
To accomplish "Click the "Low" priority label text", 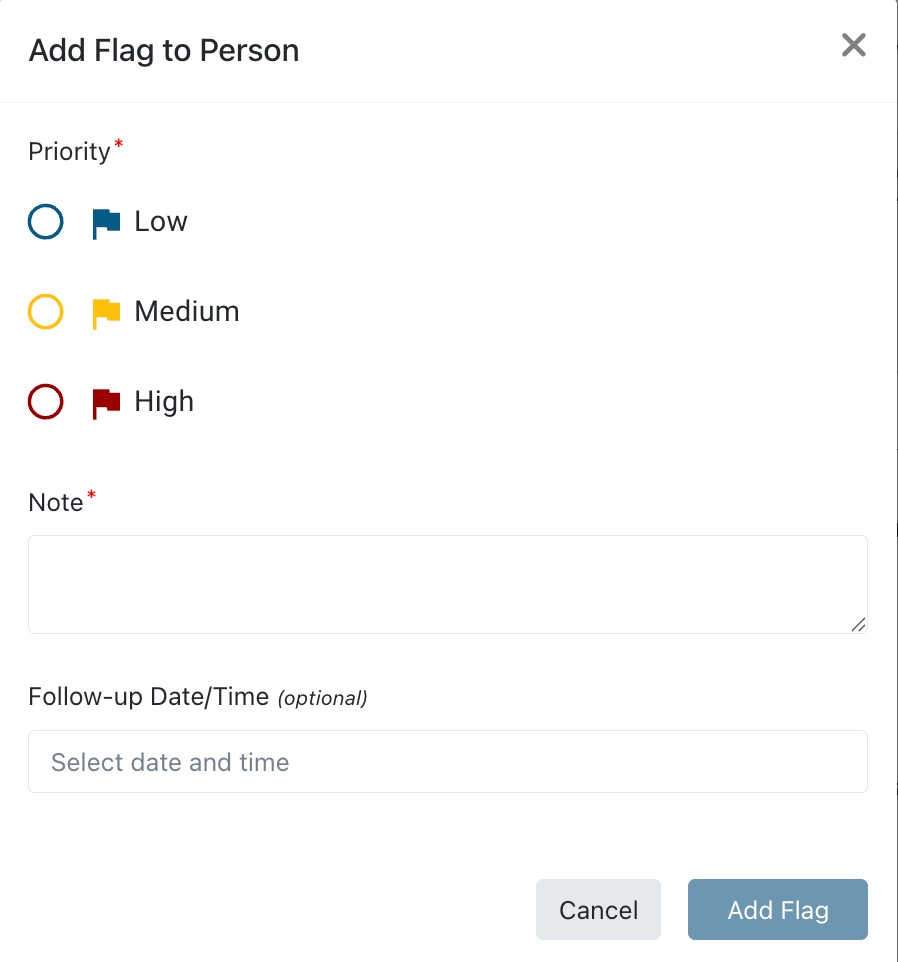I will [x=161, y=222].
